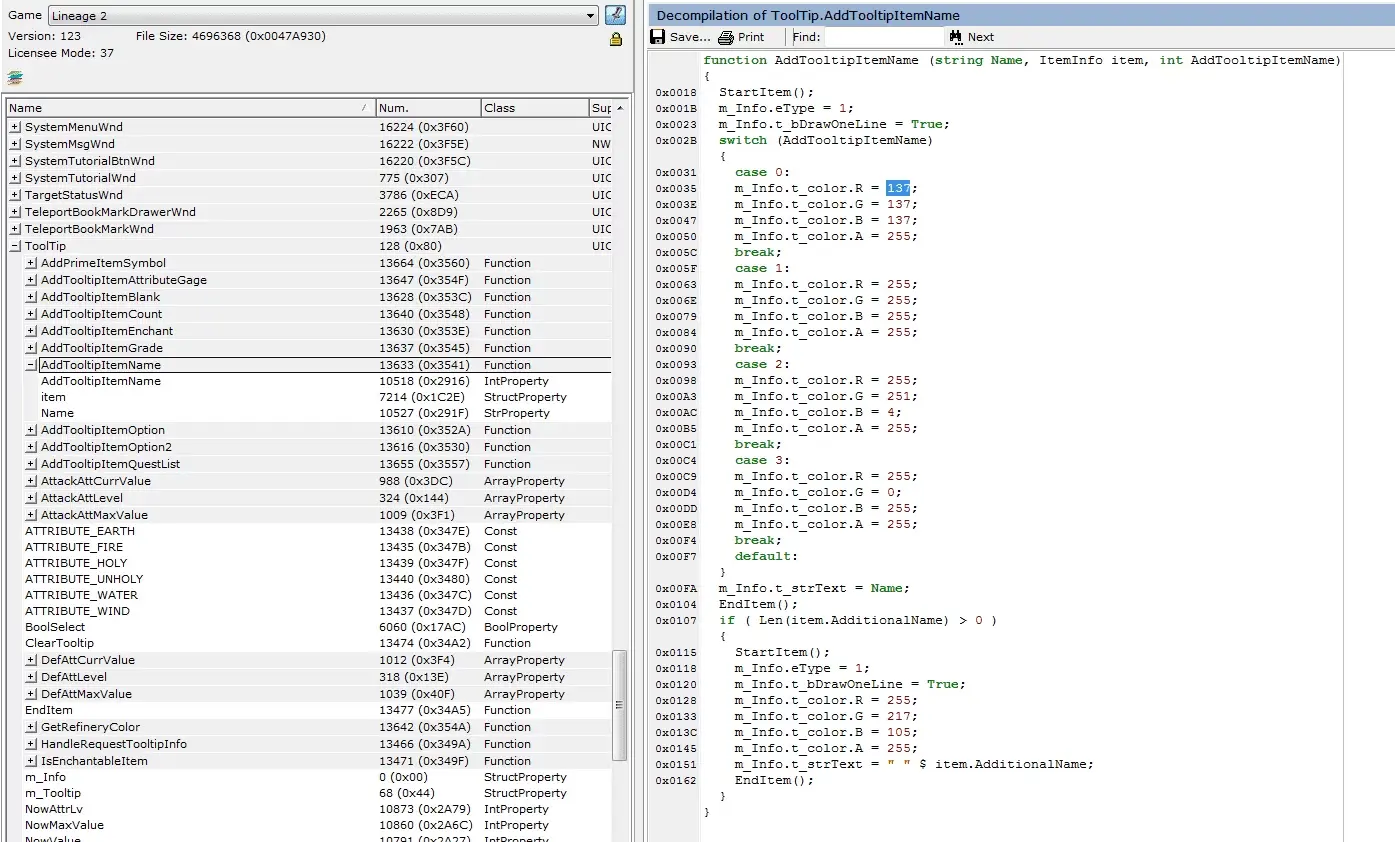Select the ATTRIBUTE_HOLY constant
This screenshot has width=1395, height=842.
coord(309,563)
